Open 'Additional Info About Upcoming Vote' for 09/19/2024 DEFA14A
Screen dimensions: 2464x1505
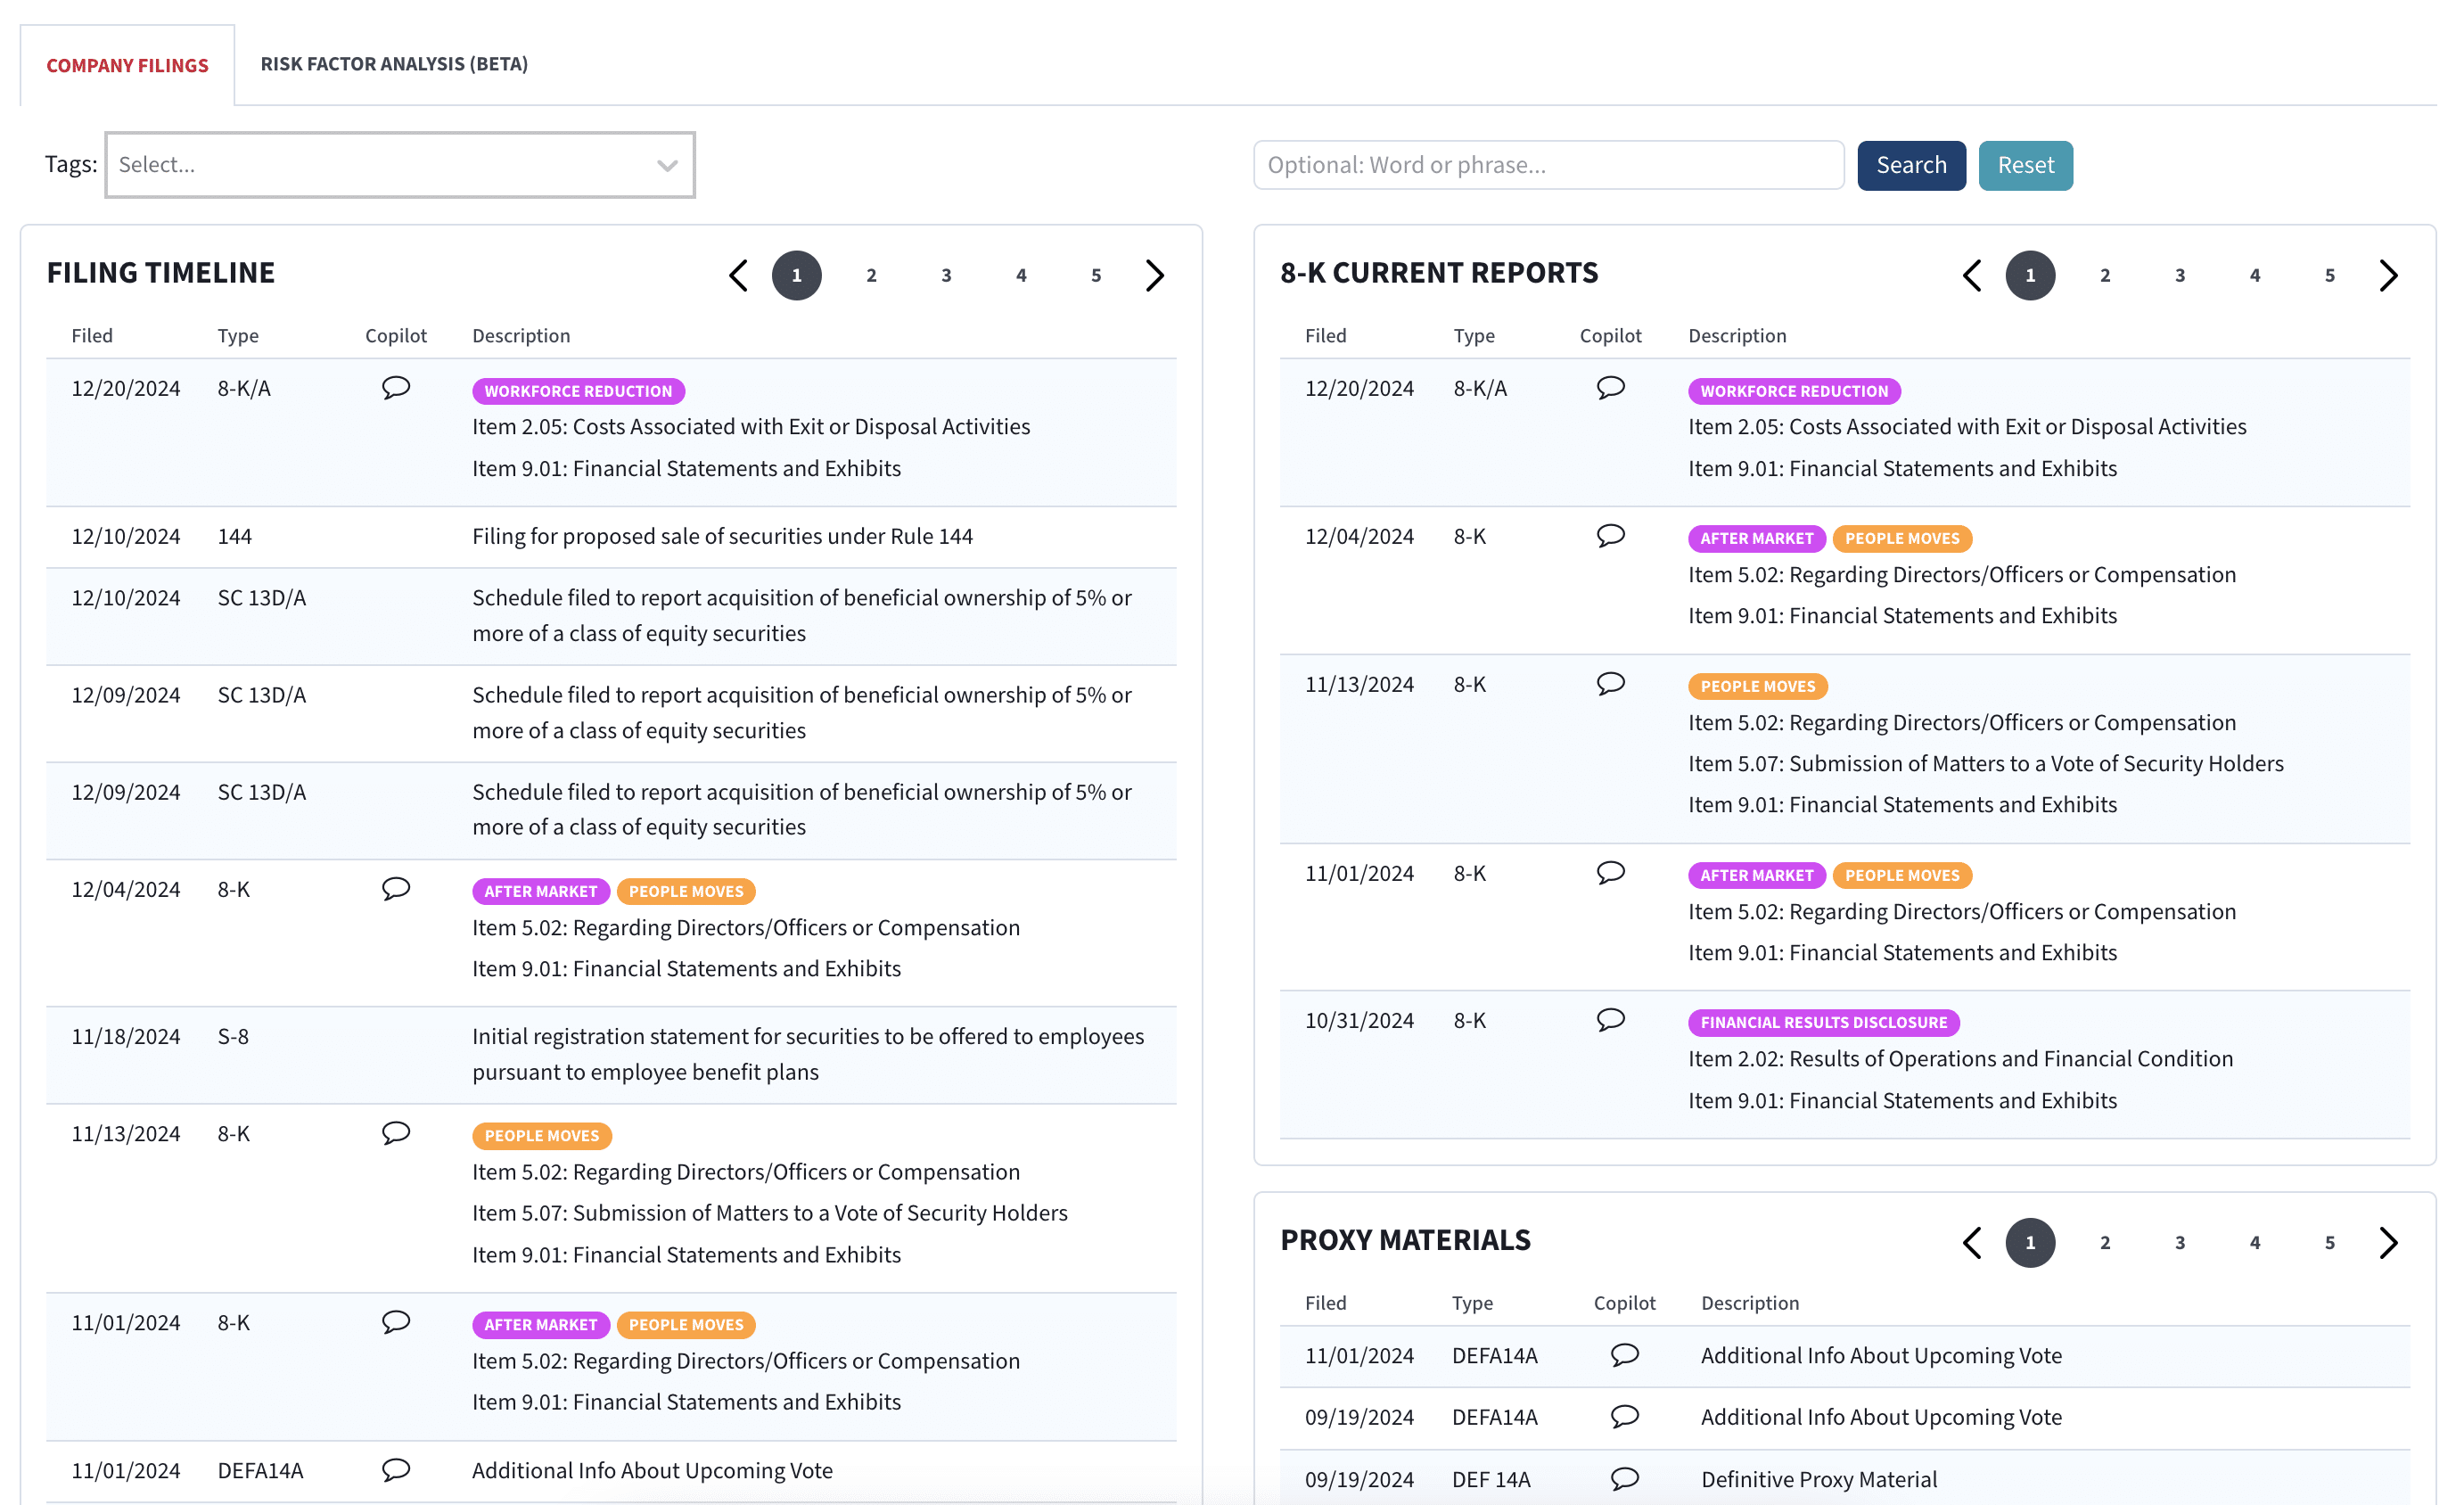click(x=1880, y=1417)
